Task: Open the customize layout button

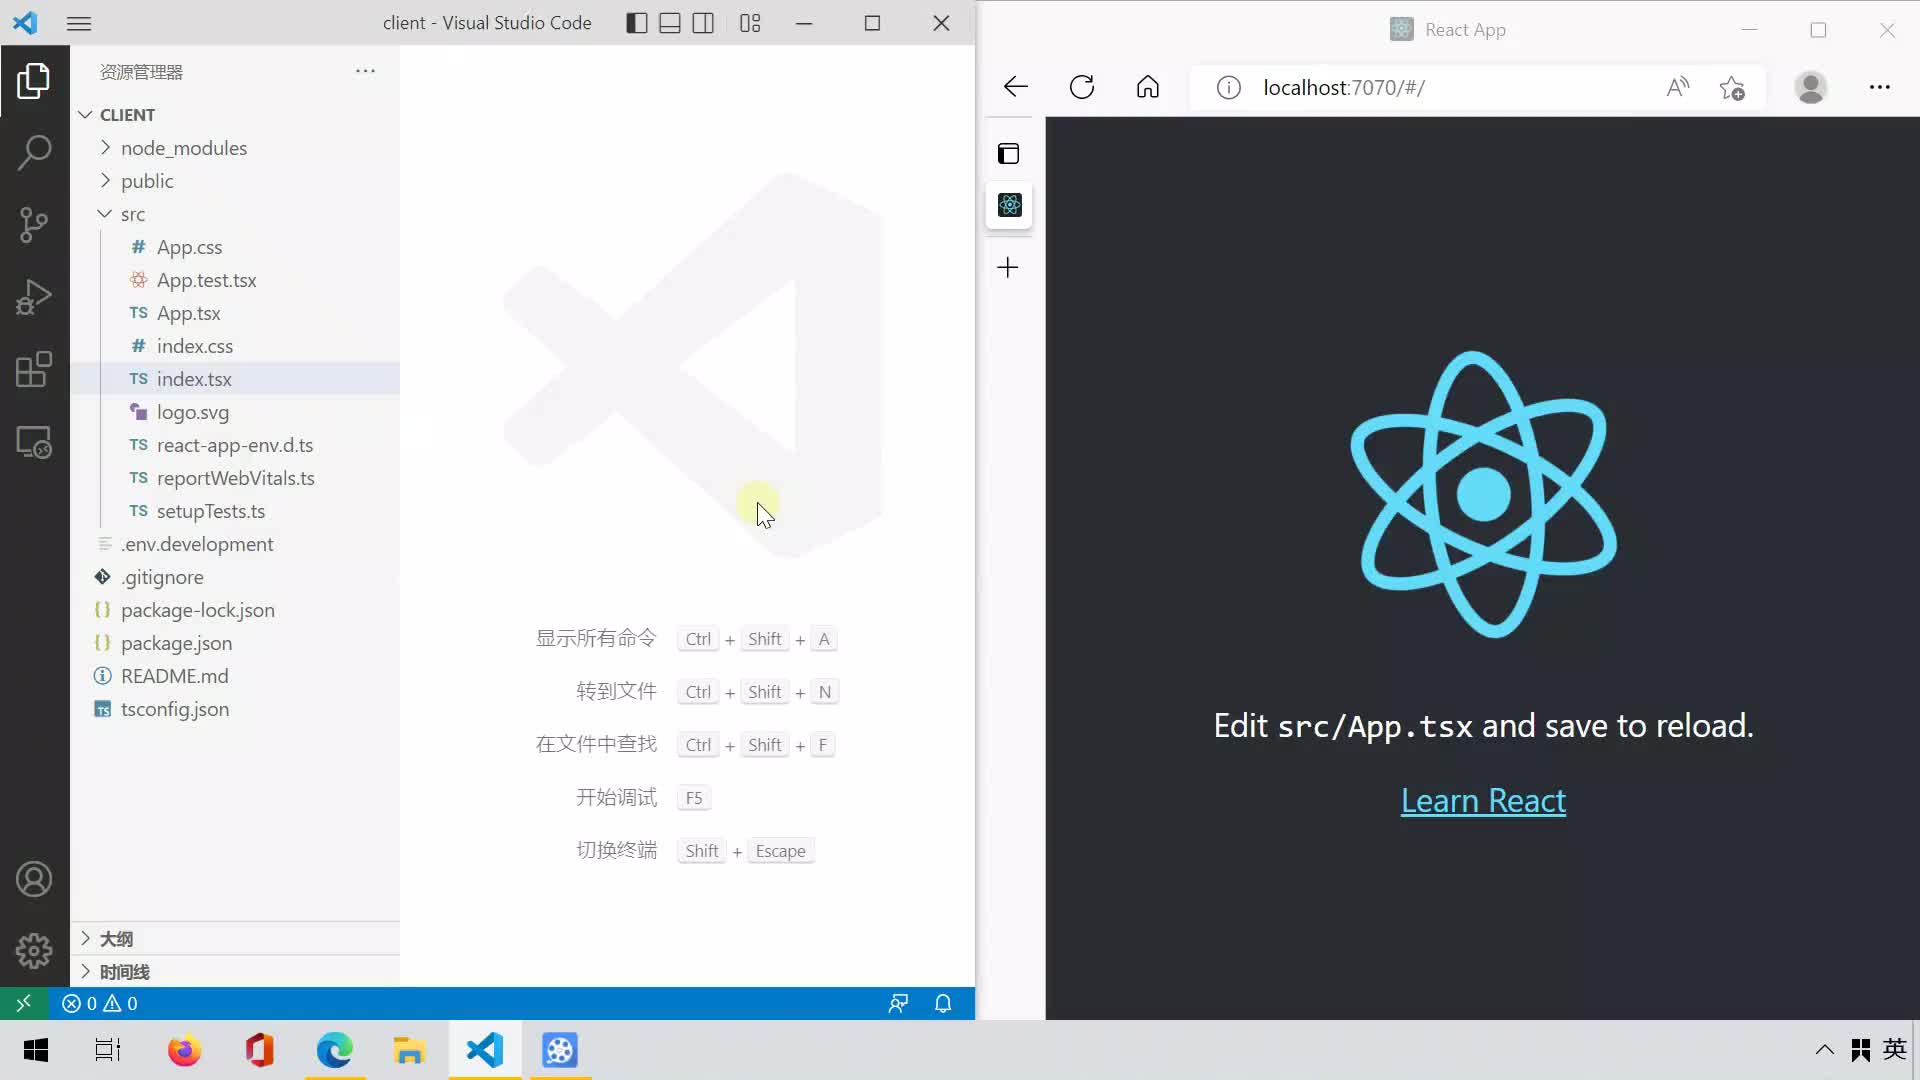Action: point(750,23)
